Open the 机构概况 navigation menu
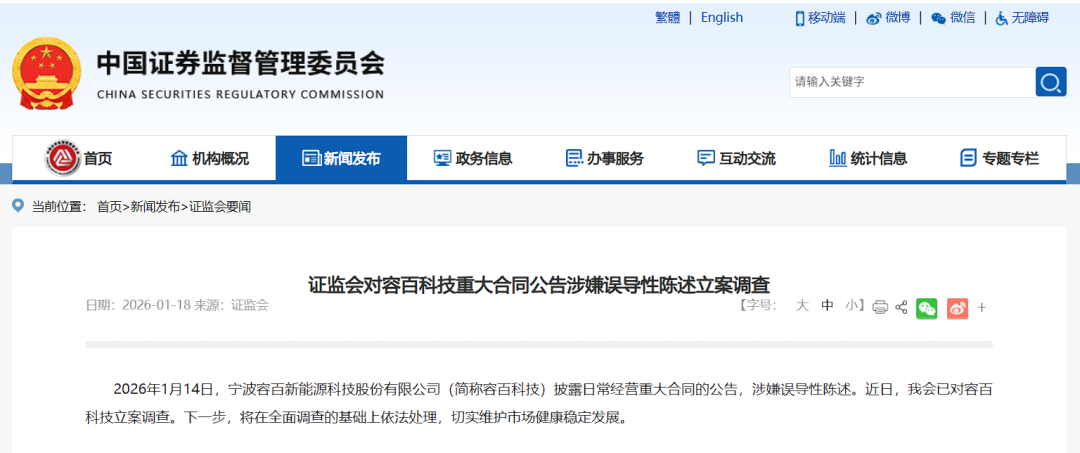Viewport: 1080px width, 453px height. point(210,158)
